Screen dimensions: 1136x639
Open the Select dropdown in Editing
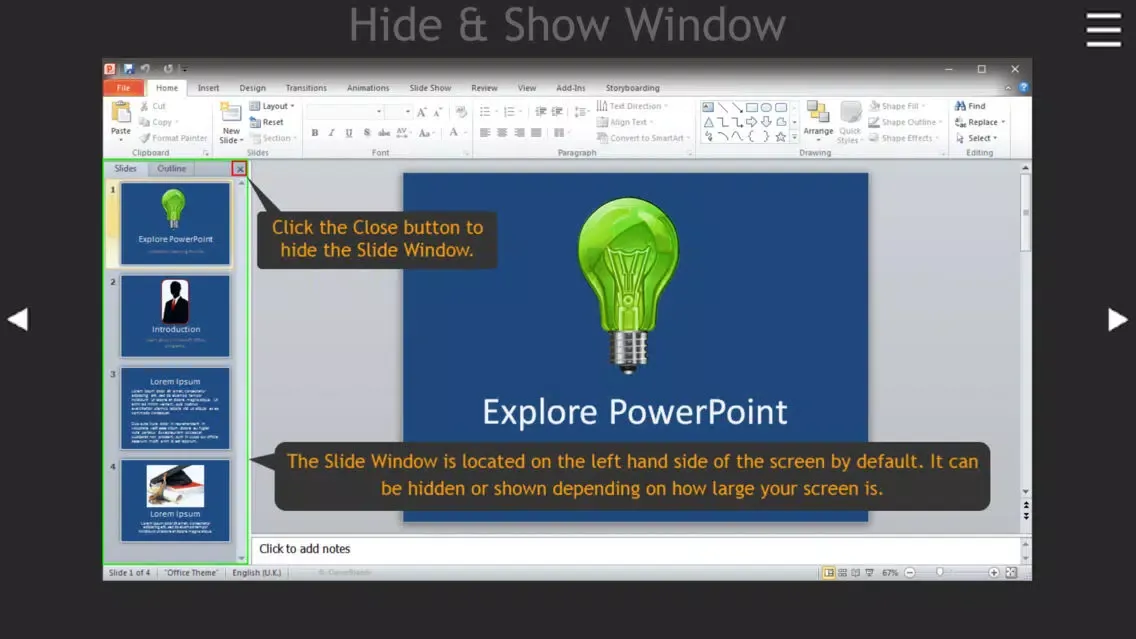click(x=977, y=138)
